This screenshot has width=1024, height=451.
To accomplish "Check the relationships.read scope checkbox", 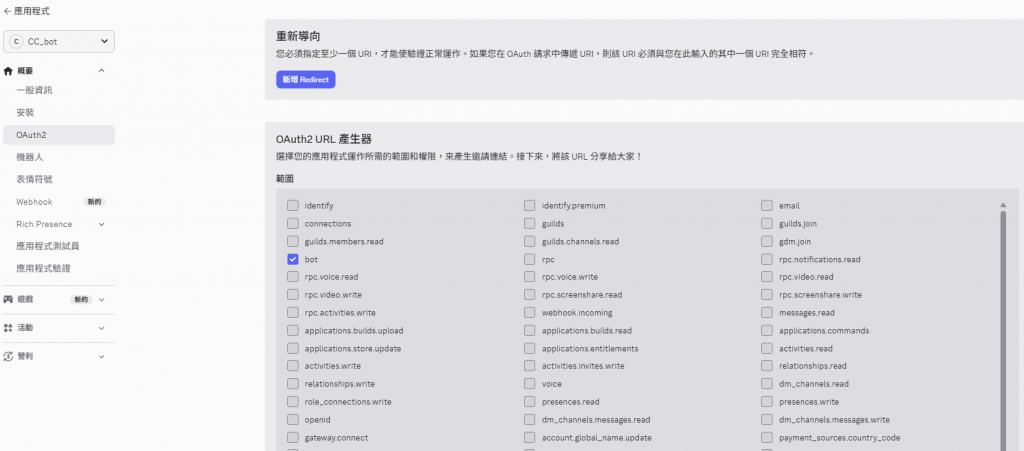I will click(x=767, y=366).
